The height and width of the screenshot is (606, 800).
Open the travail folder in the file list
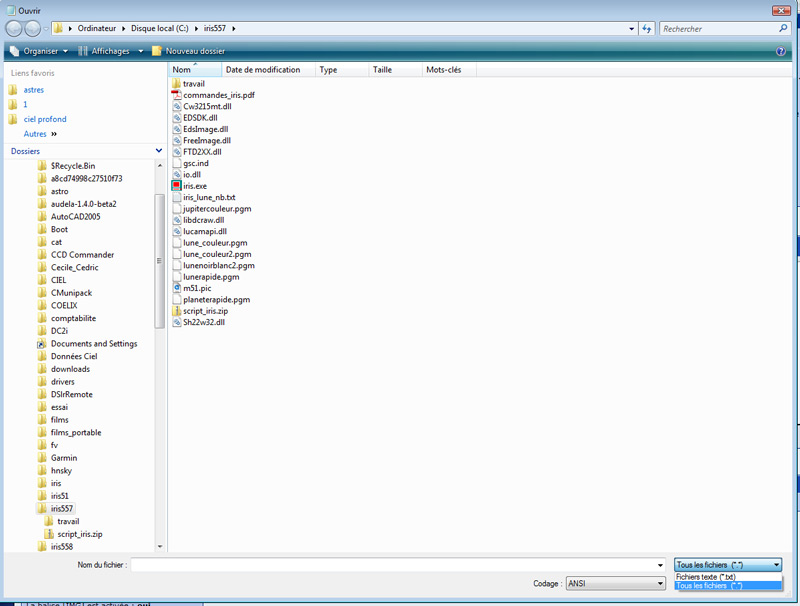tap(196, 83)
